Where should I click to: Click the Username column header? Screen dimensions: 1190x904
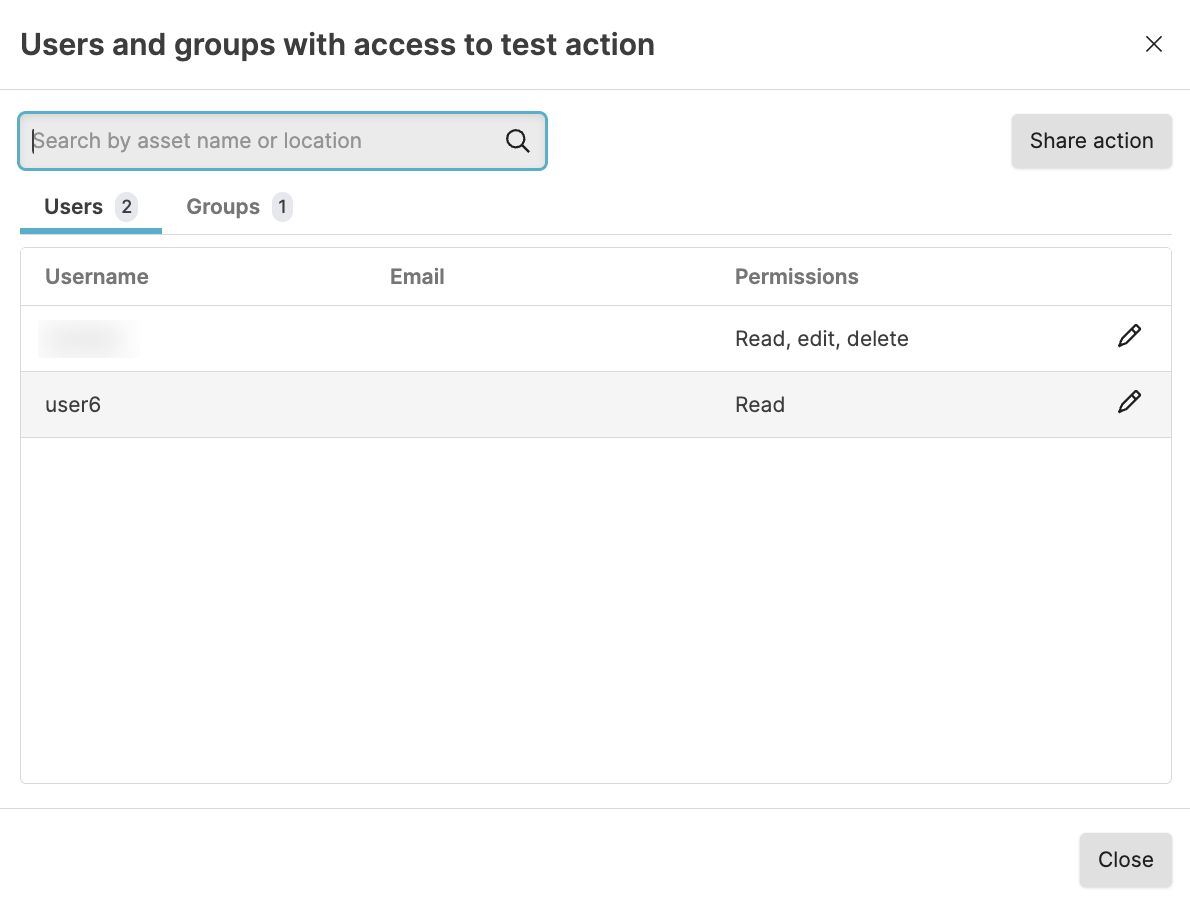97,277
